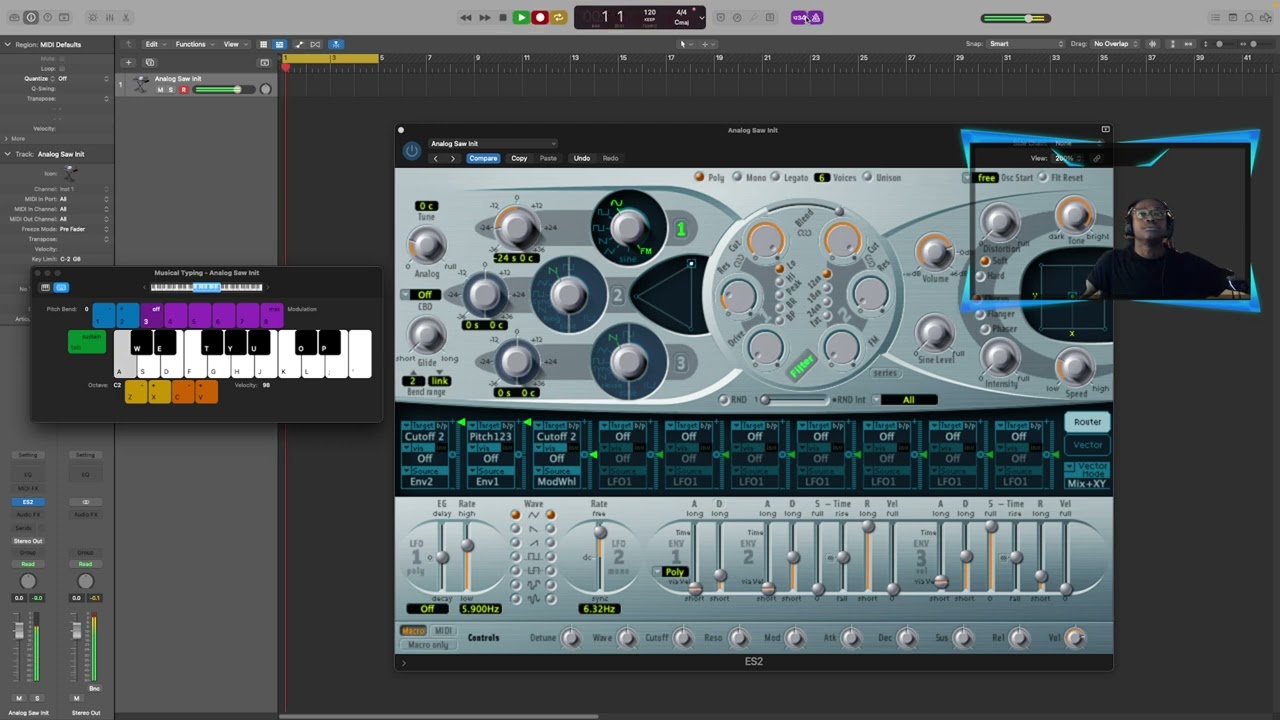The height and width of the screenshot is (720, 1280).
Task: Open the Drag No Overlap dropdown
Action: click(x=1115, y=44)
